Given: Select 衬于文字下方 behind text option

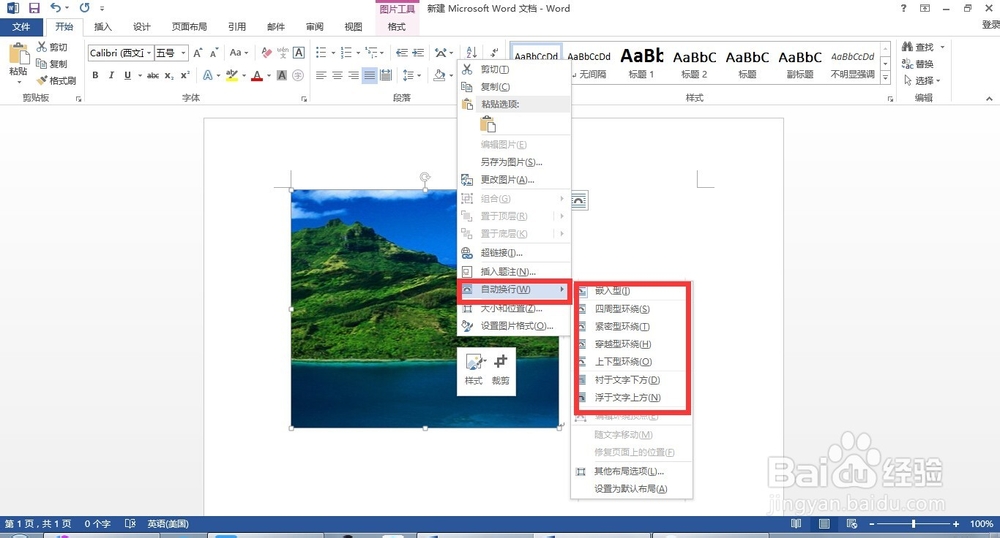Looking at the screenshot, I should (632, 380).
